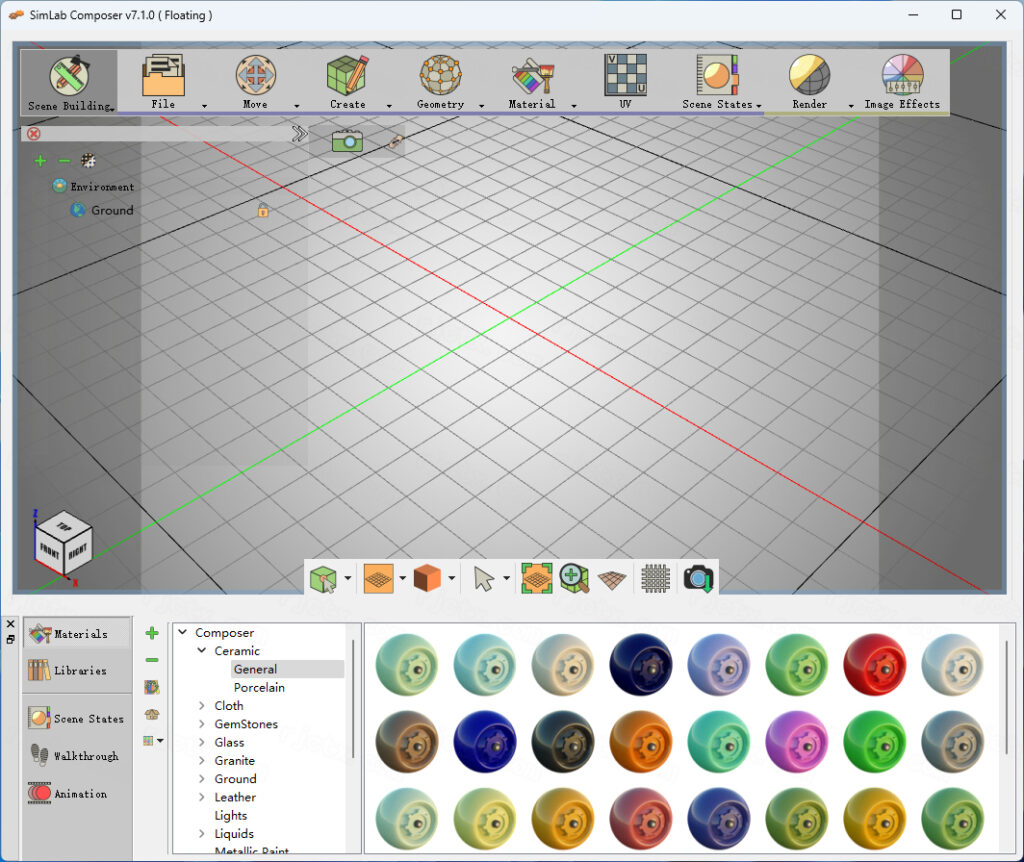Pick the red ceramic material sphere
The image size is (1024, 862).
coord(874,665)
